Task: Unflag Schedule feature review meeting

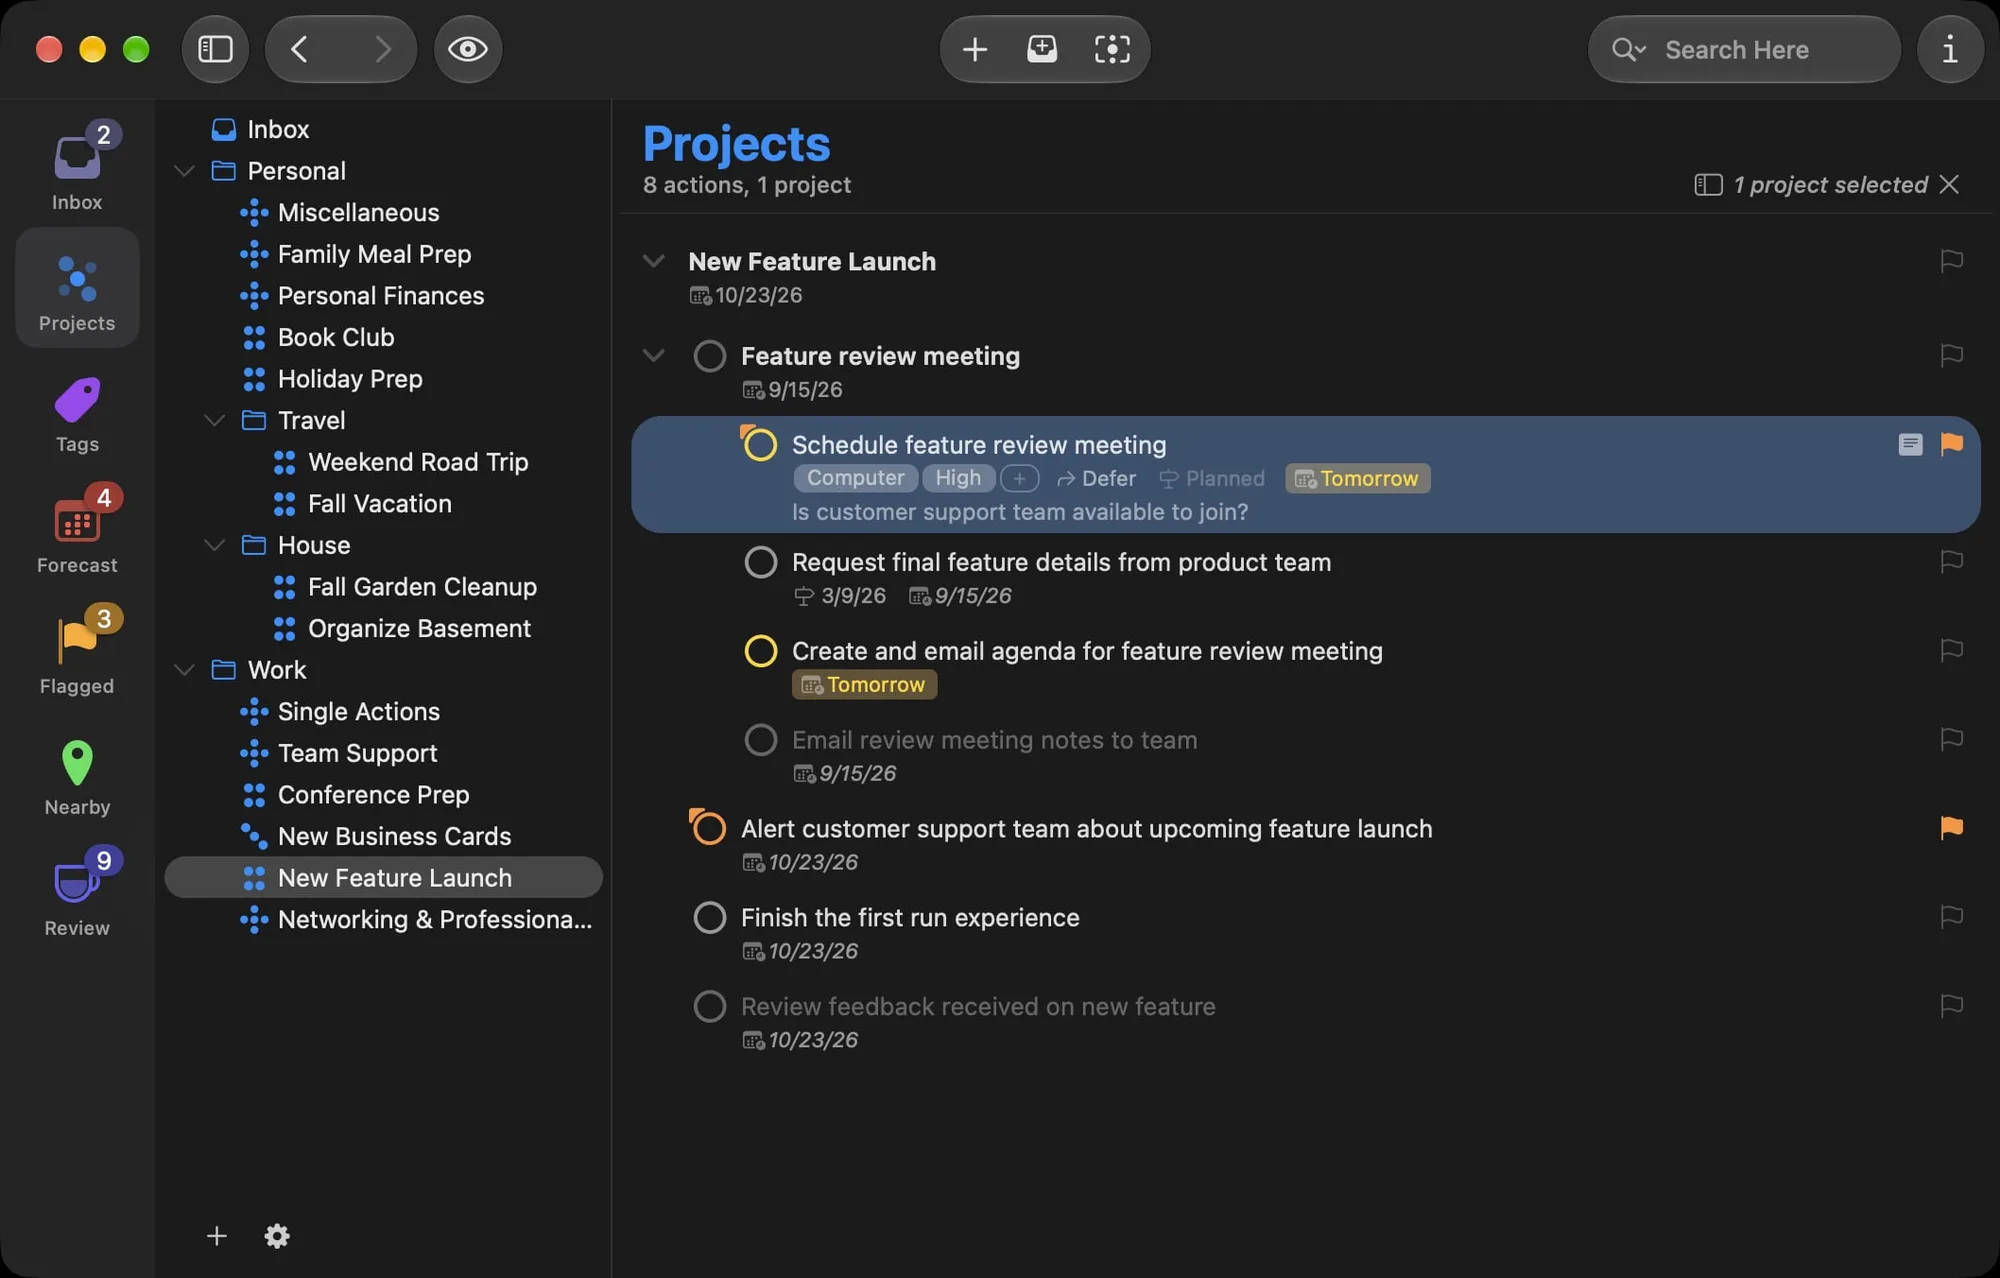Action: click(1951, 444)
